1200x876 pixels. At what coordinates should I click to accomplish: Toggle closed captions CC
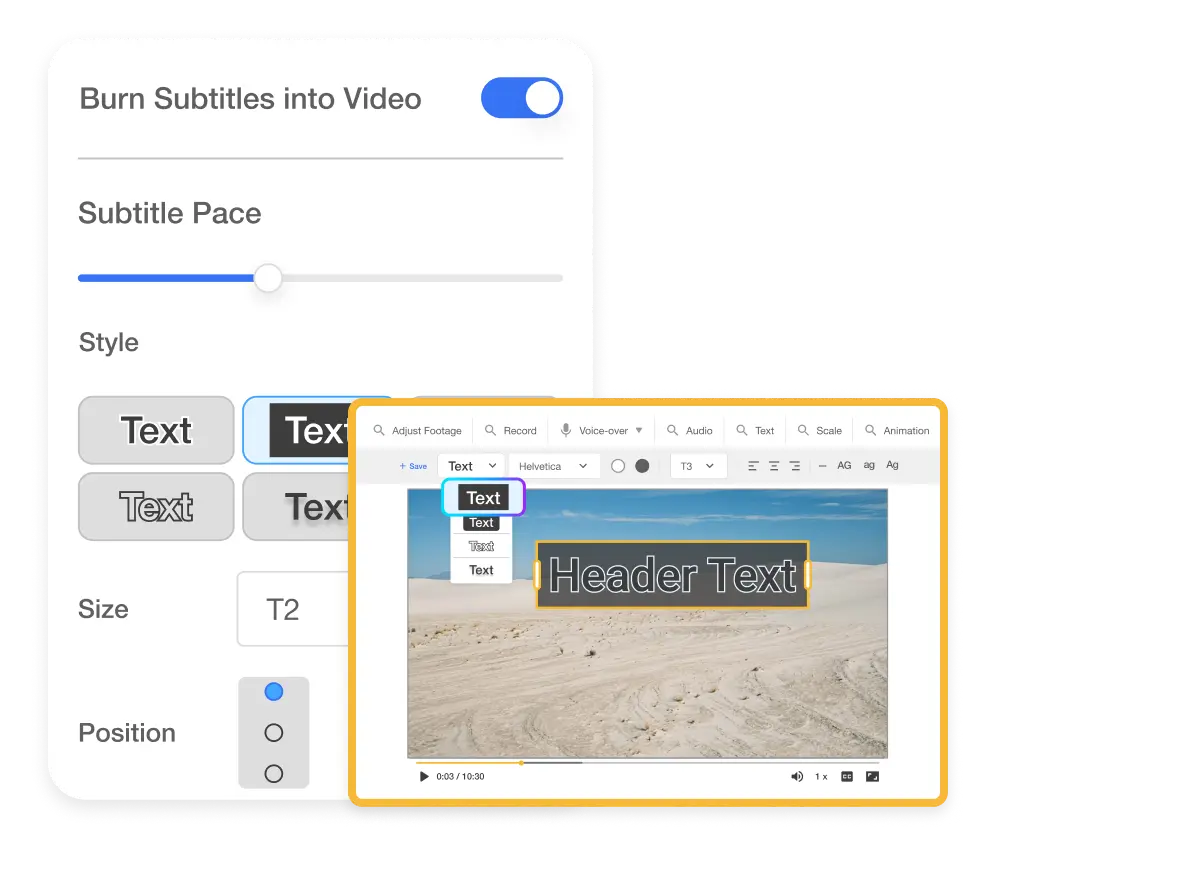pos(847,776)
